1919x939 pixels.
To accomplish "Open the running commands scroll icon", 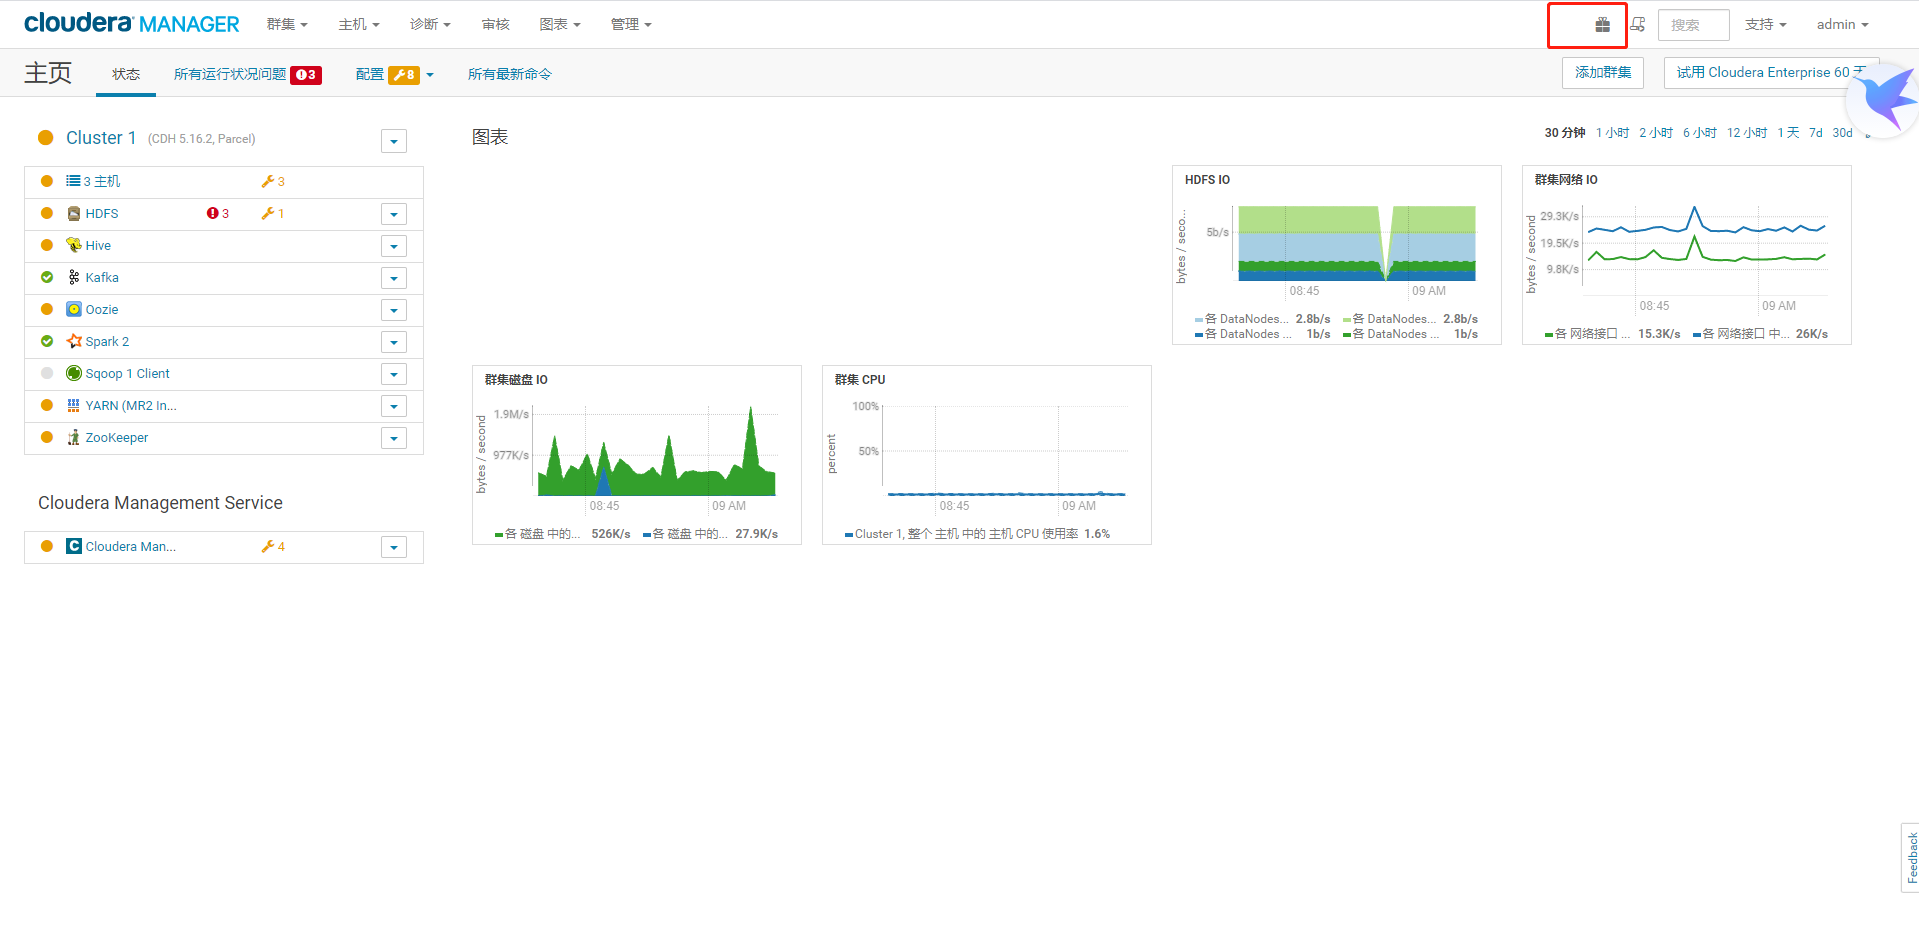I will (x=1638, y=25).
